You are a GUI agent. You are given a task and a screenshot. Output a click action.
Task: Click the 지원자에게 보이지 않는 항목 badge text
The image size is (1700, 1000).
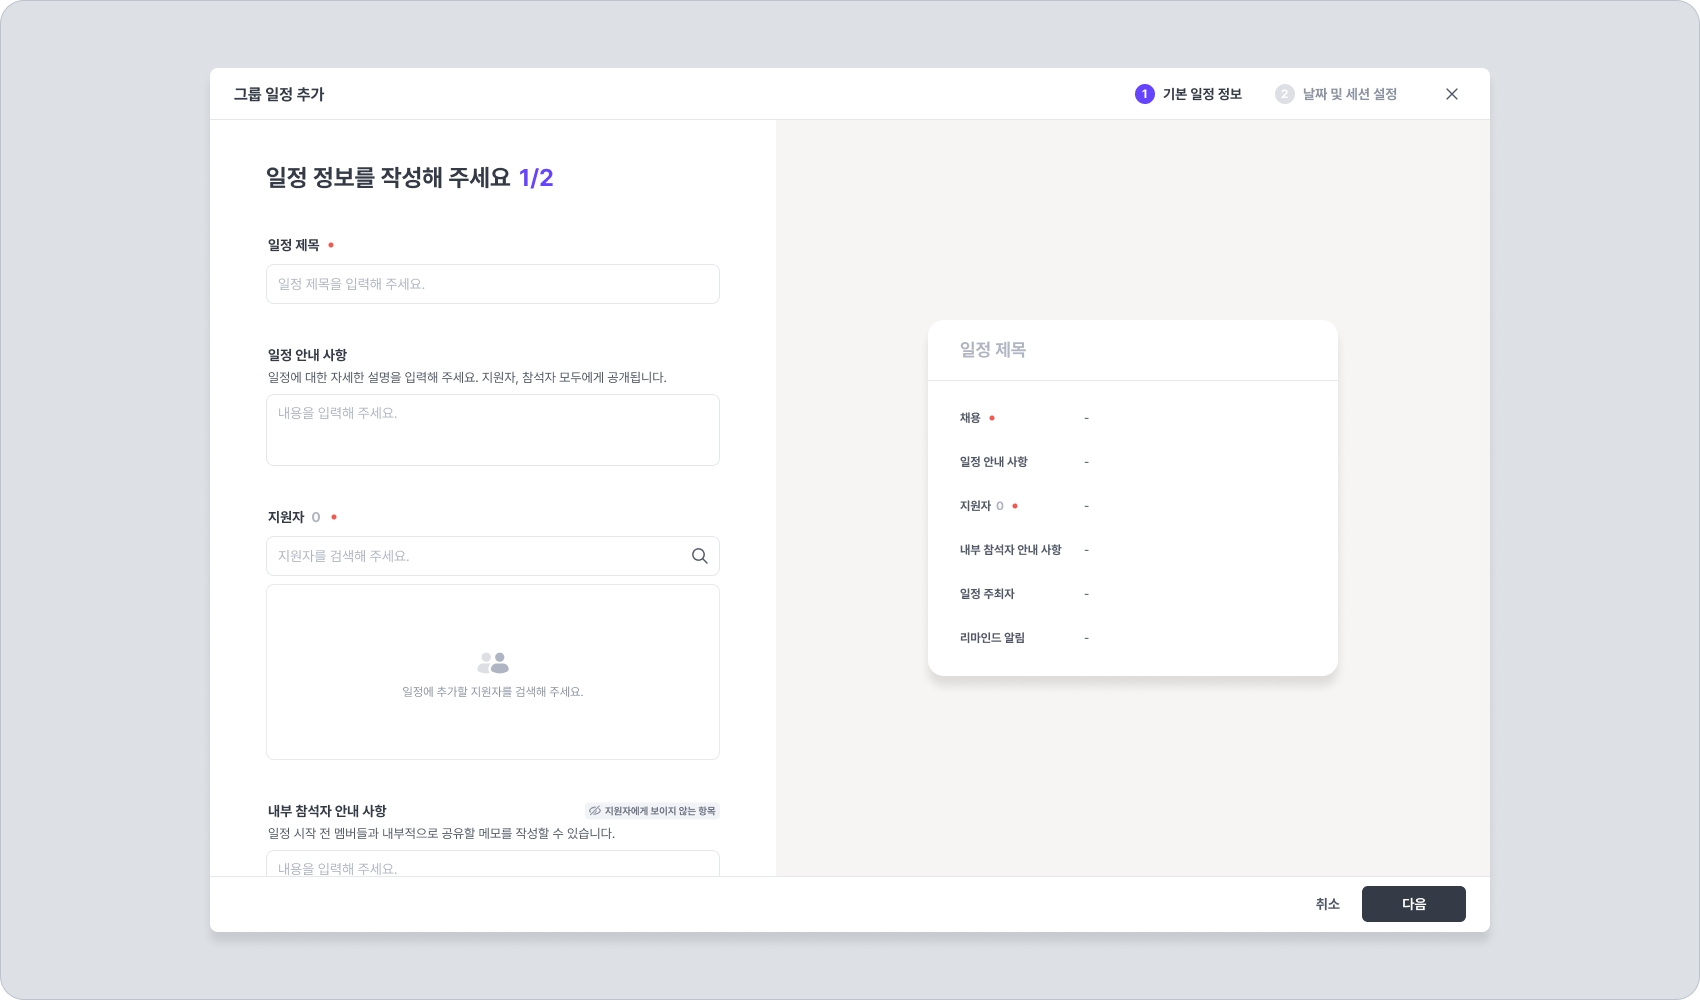(660, 811)
